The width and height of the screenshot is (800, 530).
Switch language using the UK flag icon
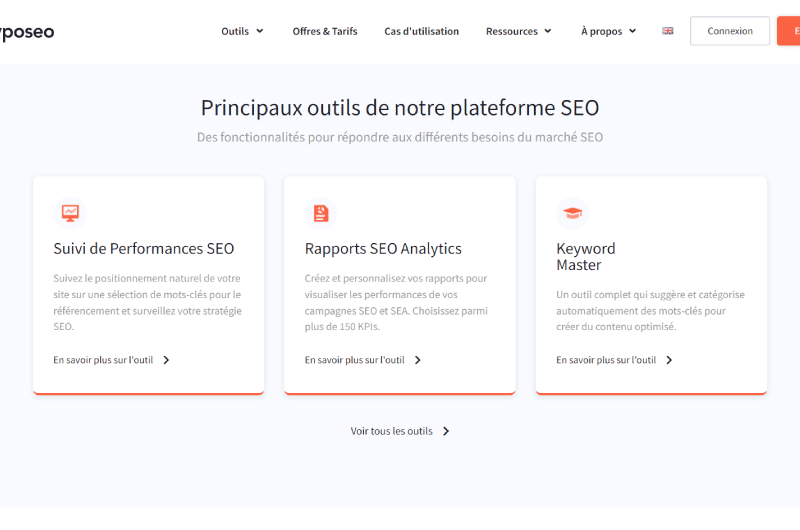point(667,31)
